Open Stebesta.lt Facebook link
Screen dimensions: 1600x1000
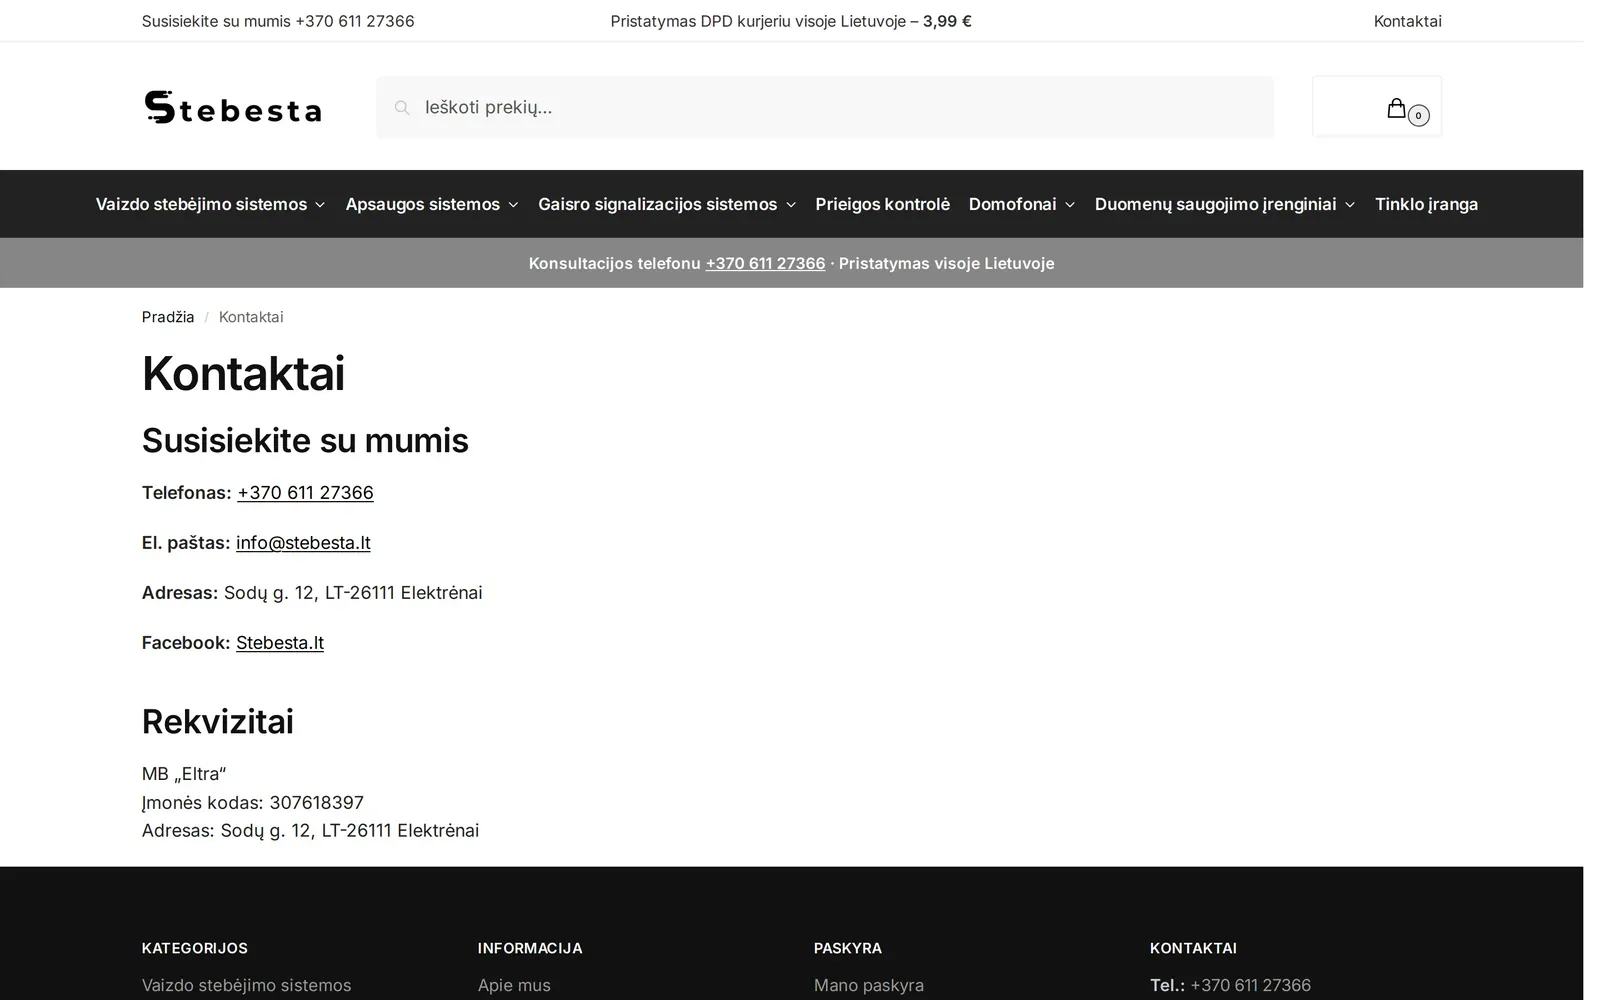point(280,643)
